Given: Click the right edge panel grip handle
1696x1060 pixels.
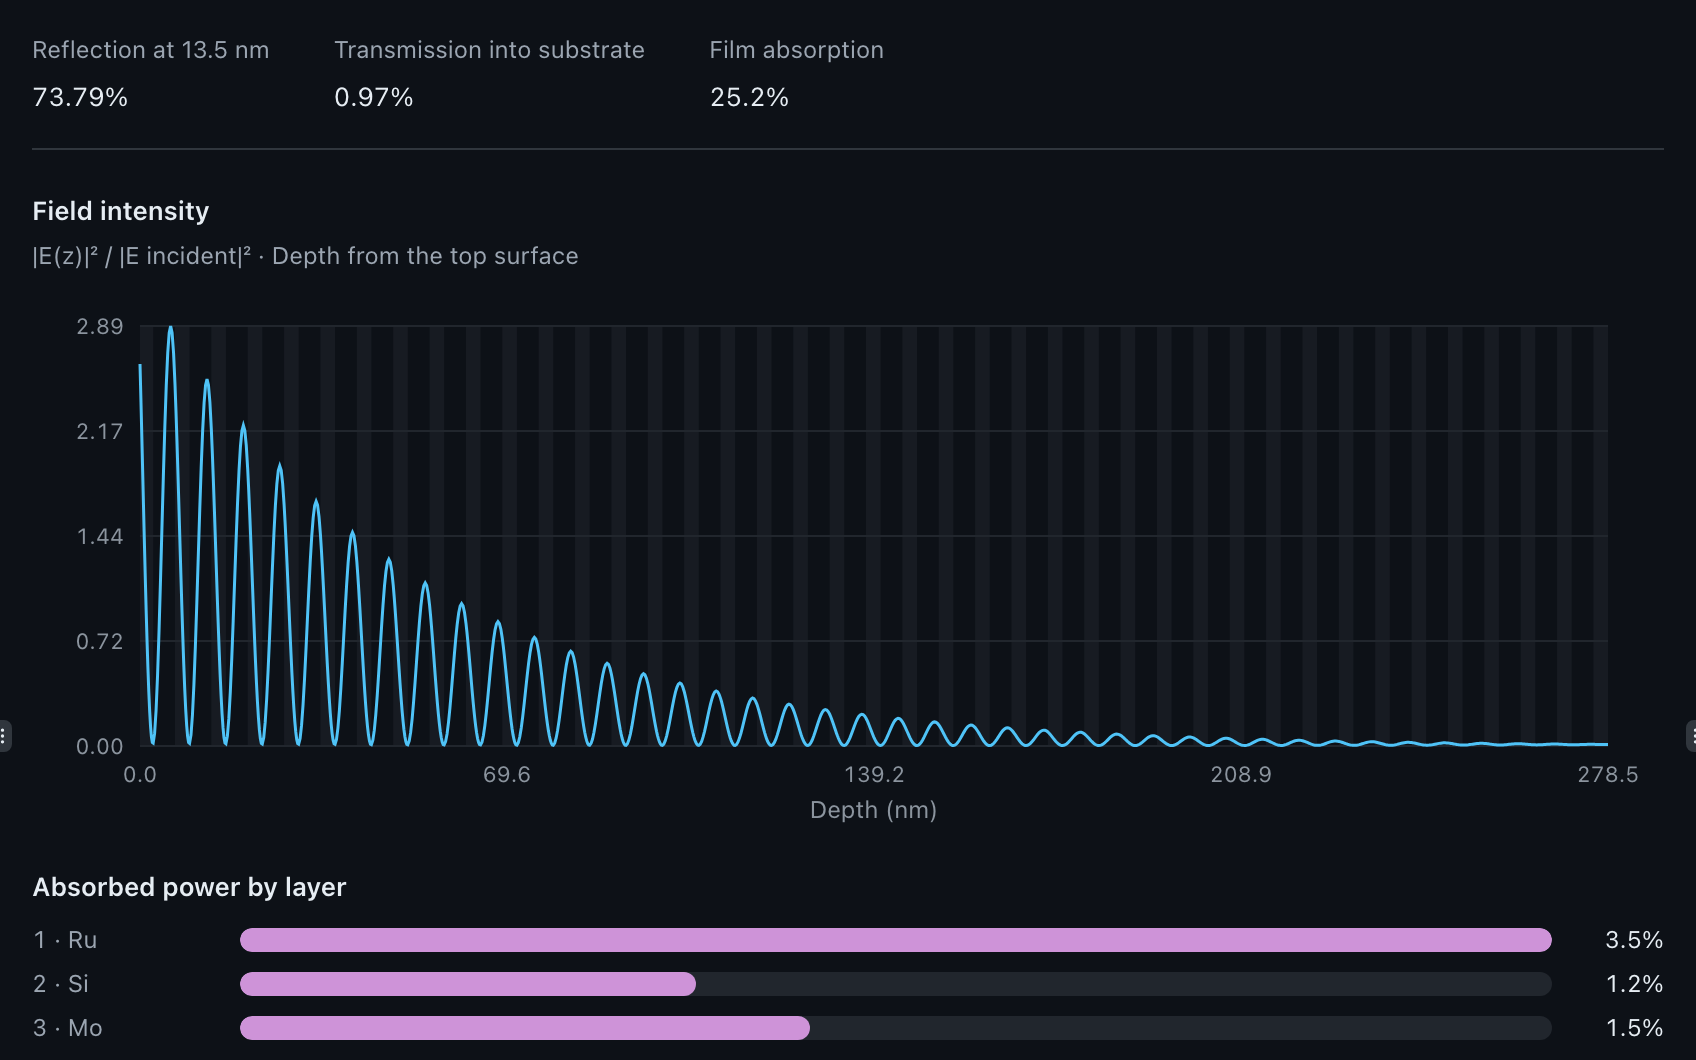Looking at the screenshot, I should click(x=1691, y=736).
